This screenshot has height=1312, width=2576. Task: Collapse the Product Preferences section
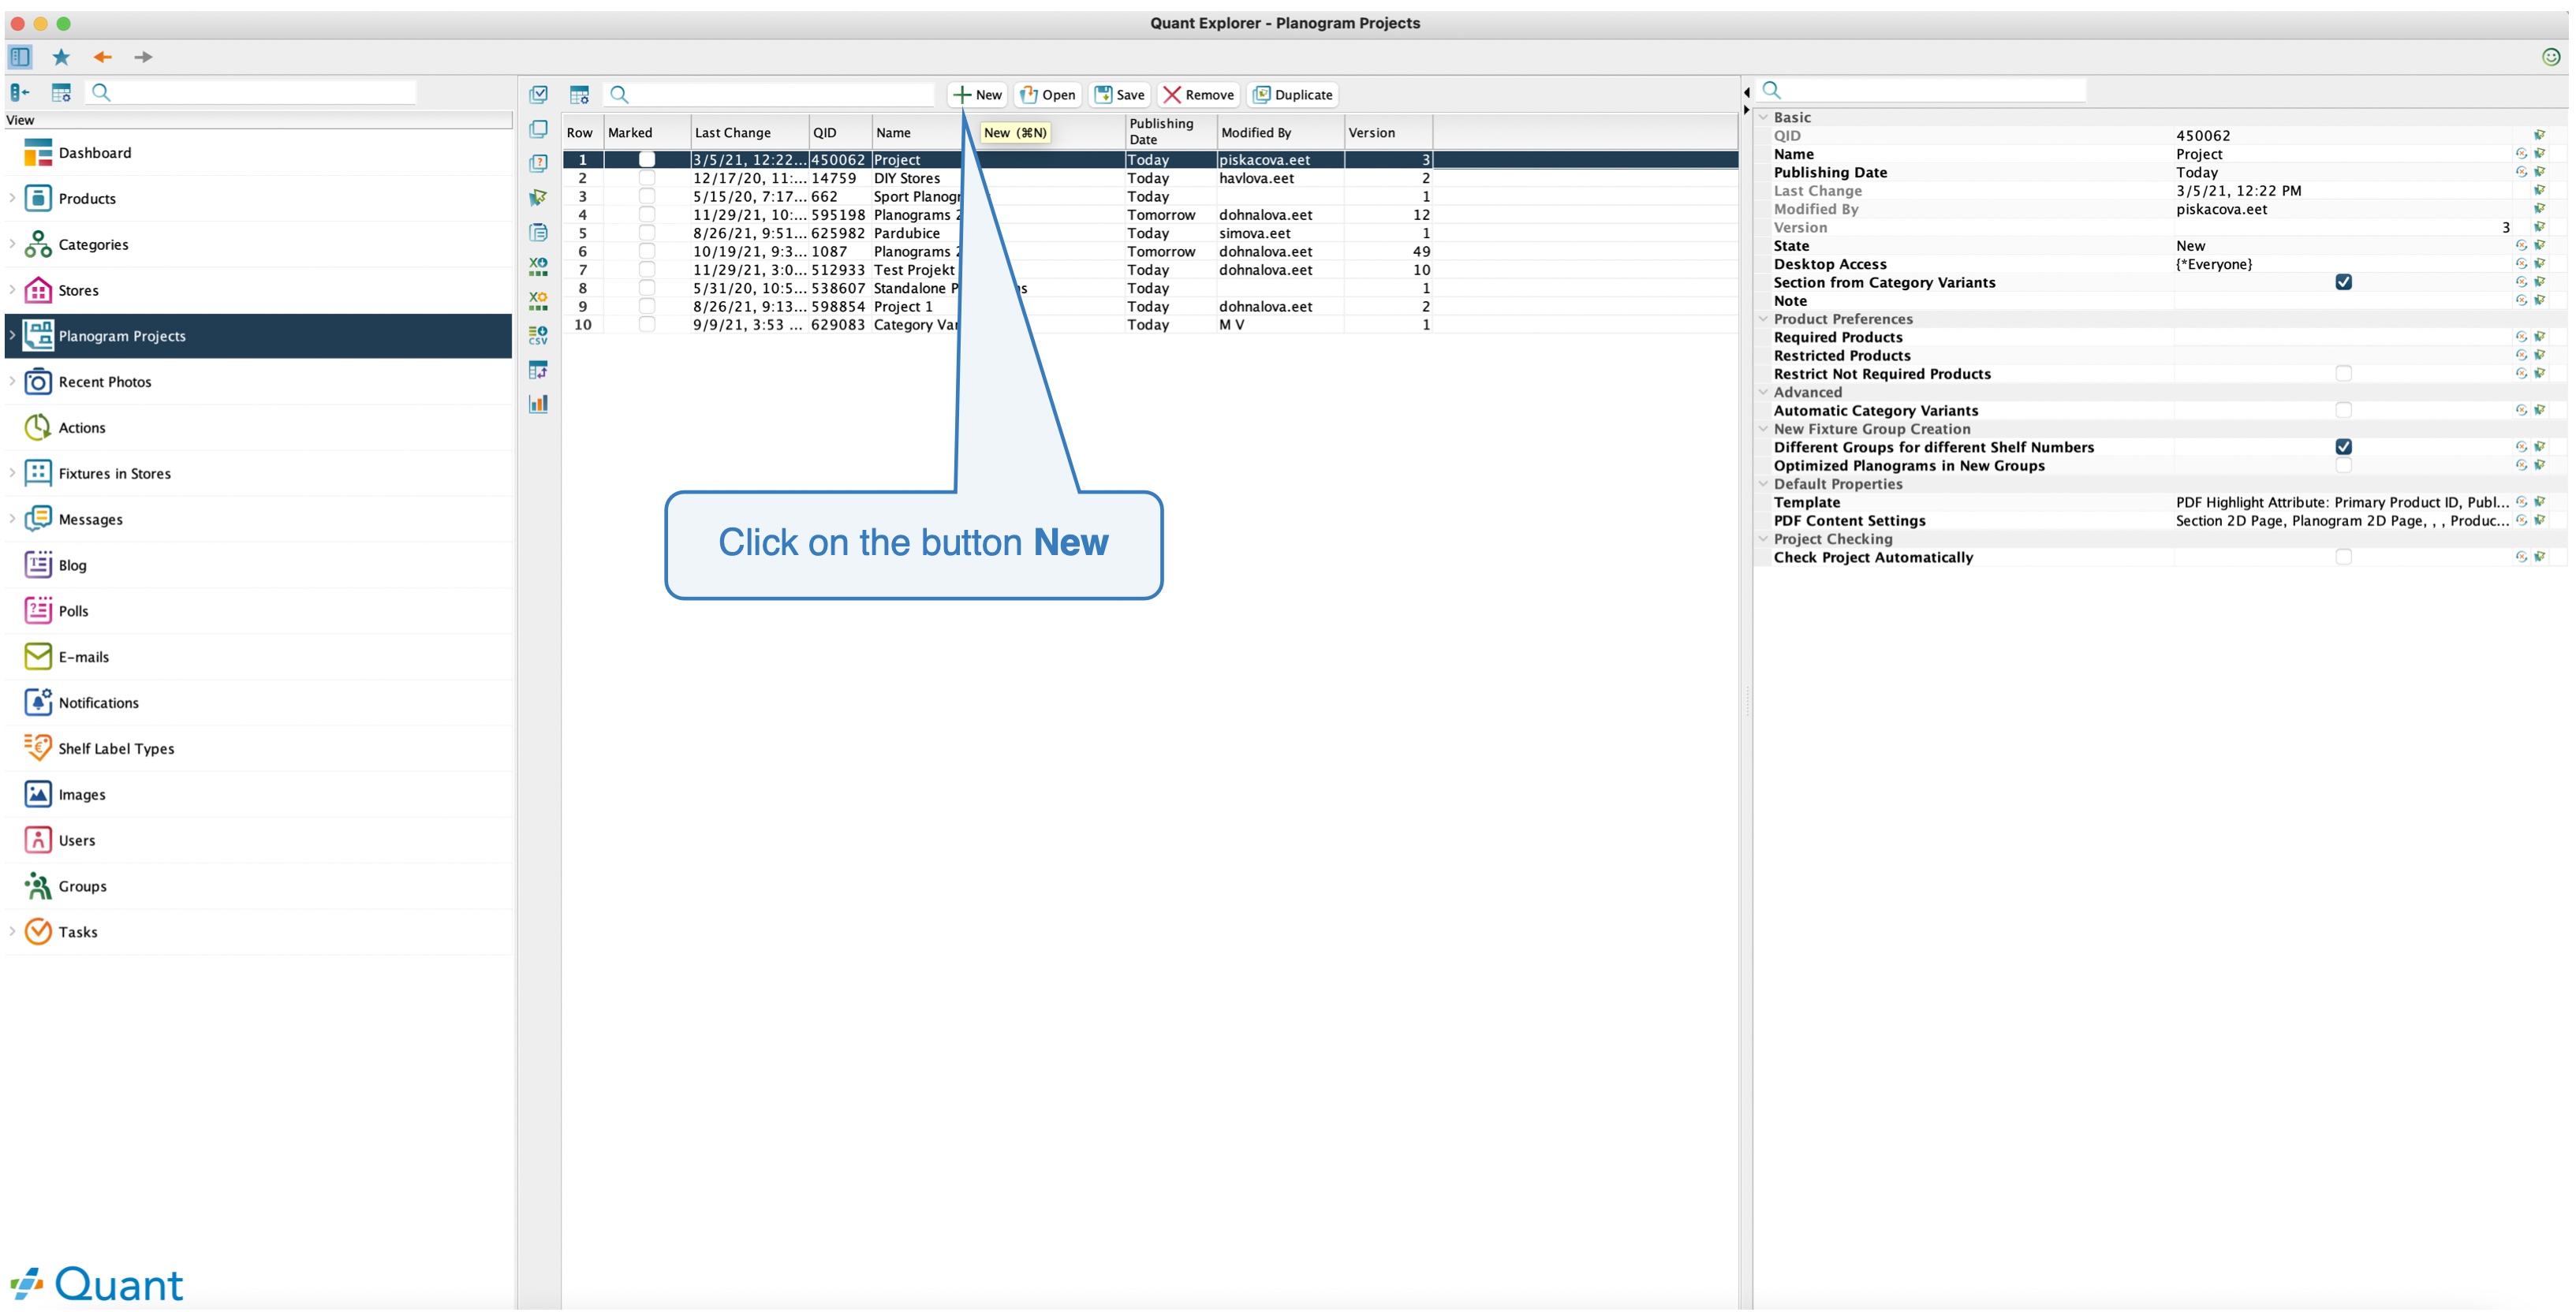(x=1763, y=319)
